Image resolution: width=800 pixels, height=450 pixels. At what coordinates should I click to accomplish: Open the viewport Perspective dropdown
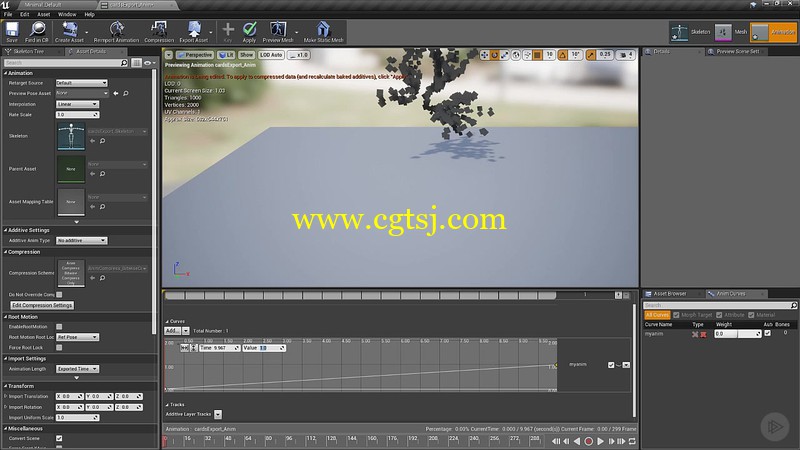(194, 55)
